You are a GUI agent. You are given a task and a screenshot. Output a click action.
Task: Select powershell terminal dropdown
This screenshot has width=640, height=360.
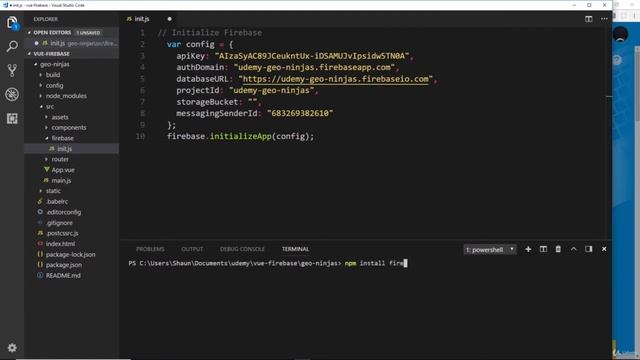pyautogui.click(x=490, y=249)
